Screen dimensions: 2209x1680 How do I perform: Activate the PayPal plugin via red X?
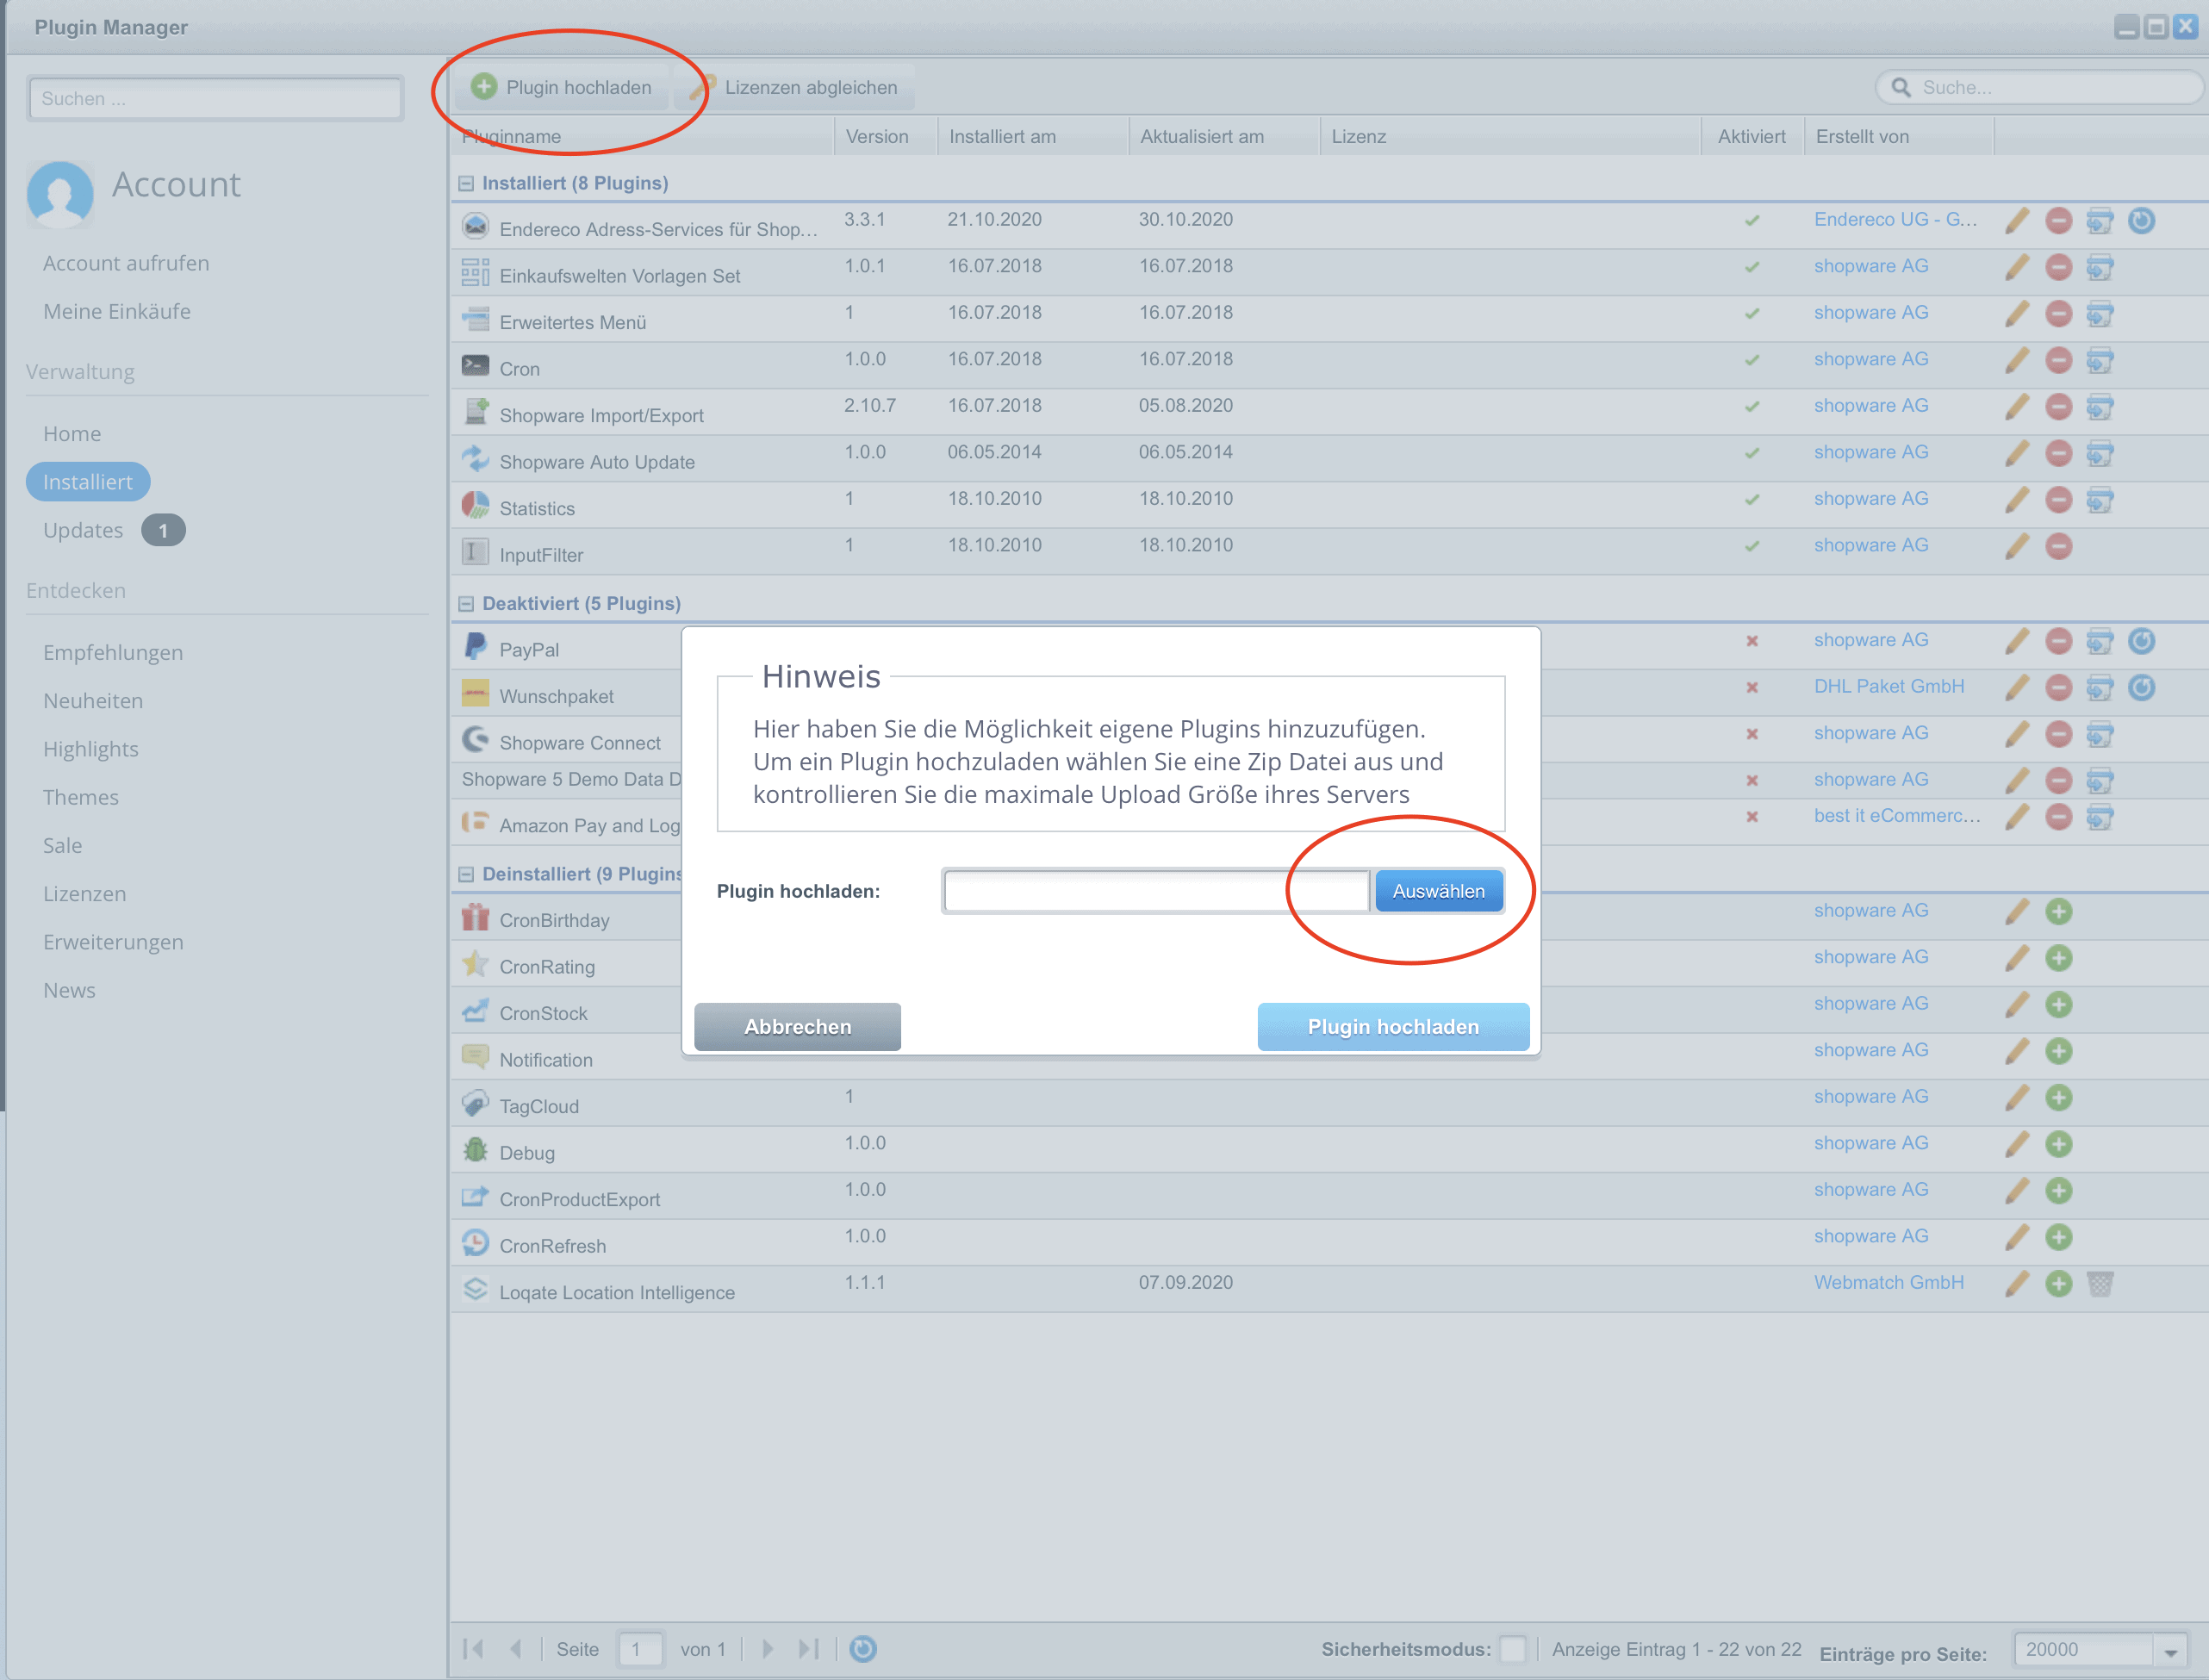click(x=1752, y=641)
